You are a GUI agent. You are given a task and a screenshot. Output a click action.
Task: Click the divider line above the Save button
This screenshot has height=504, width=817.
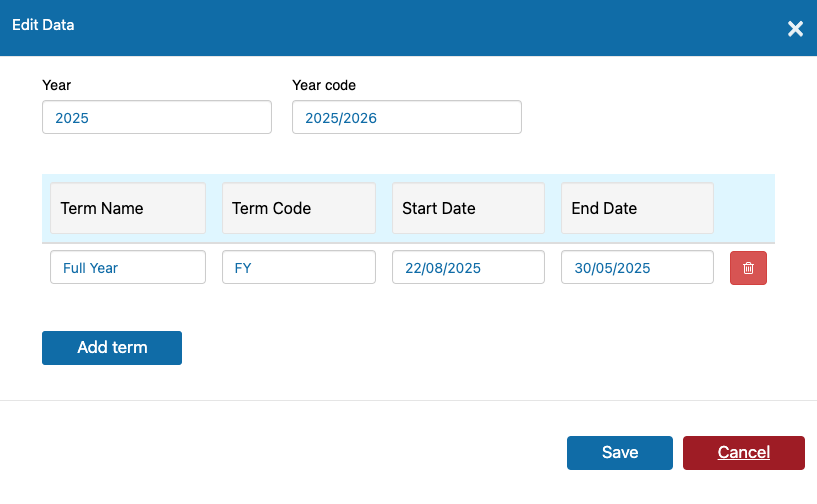pyautogui.click(x=408, y=400)
